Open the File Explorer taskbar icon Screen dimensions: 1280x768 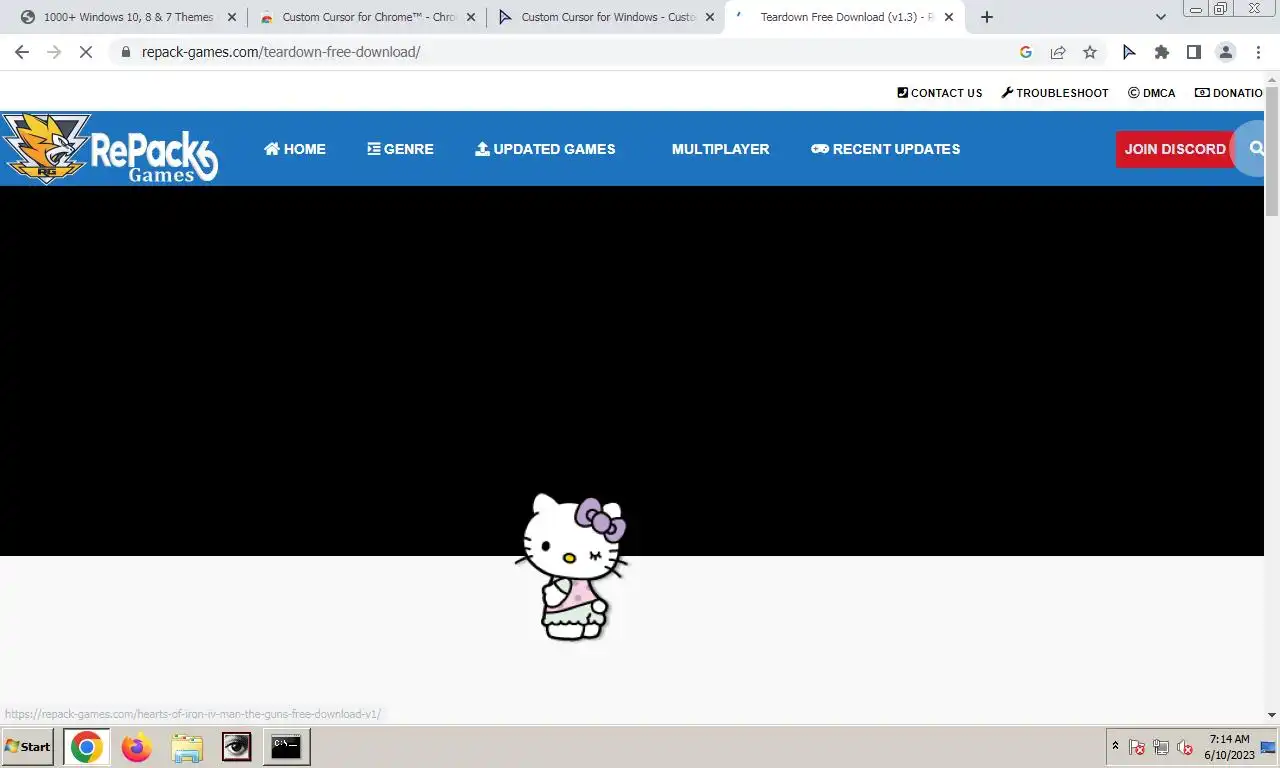tap(186, 746)
